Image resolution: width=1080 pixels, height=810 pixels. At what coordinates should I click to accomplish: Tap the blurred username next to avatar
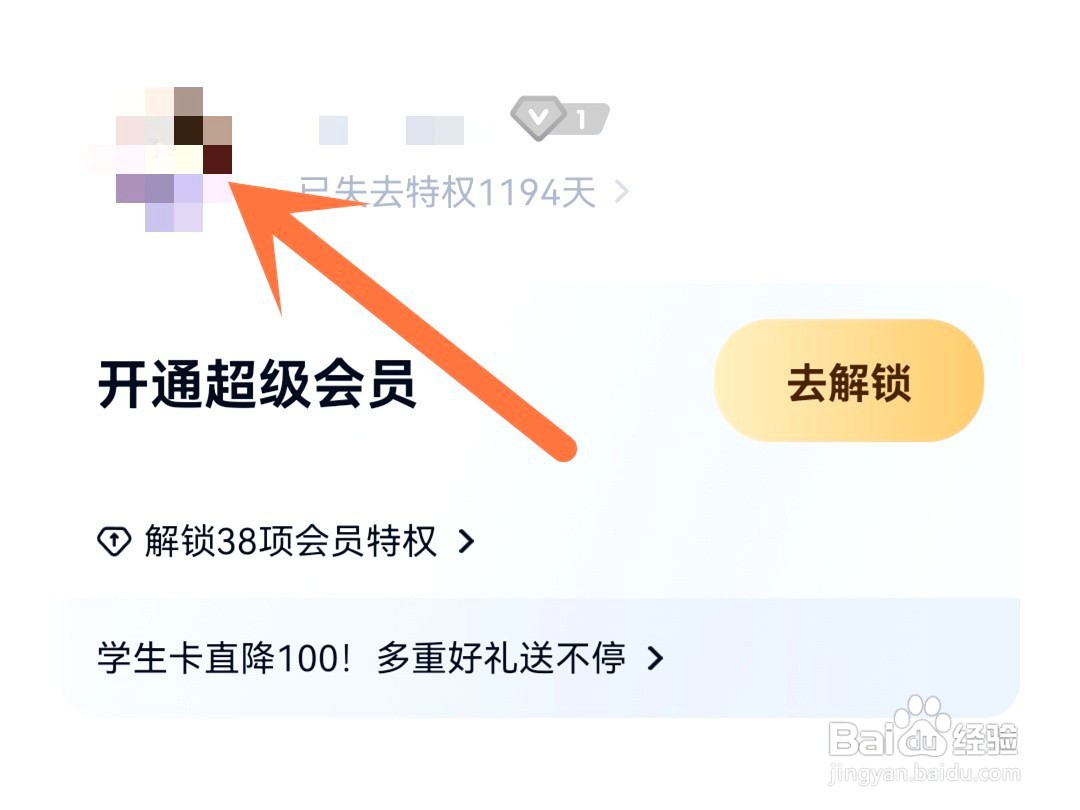pyautogui.click(x=391, y=131)
